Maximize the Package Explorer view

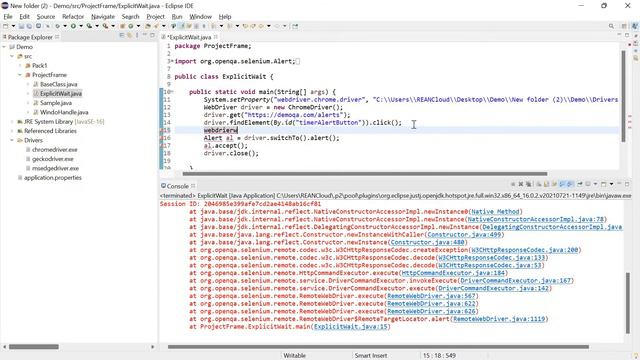152,36
